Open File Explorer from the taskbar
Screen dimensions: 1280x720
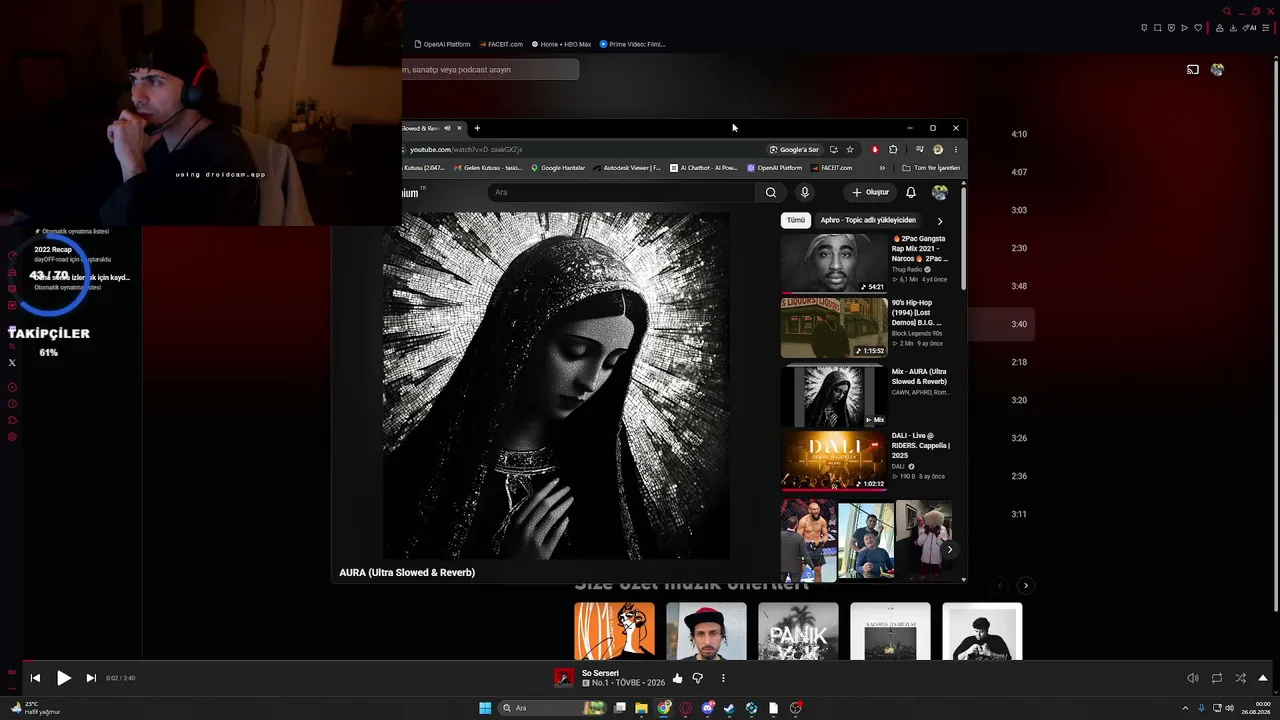(642, 708)
